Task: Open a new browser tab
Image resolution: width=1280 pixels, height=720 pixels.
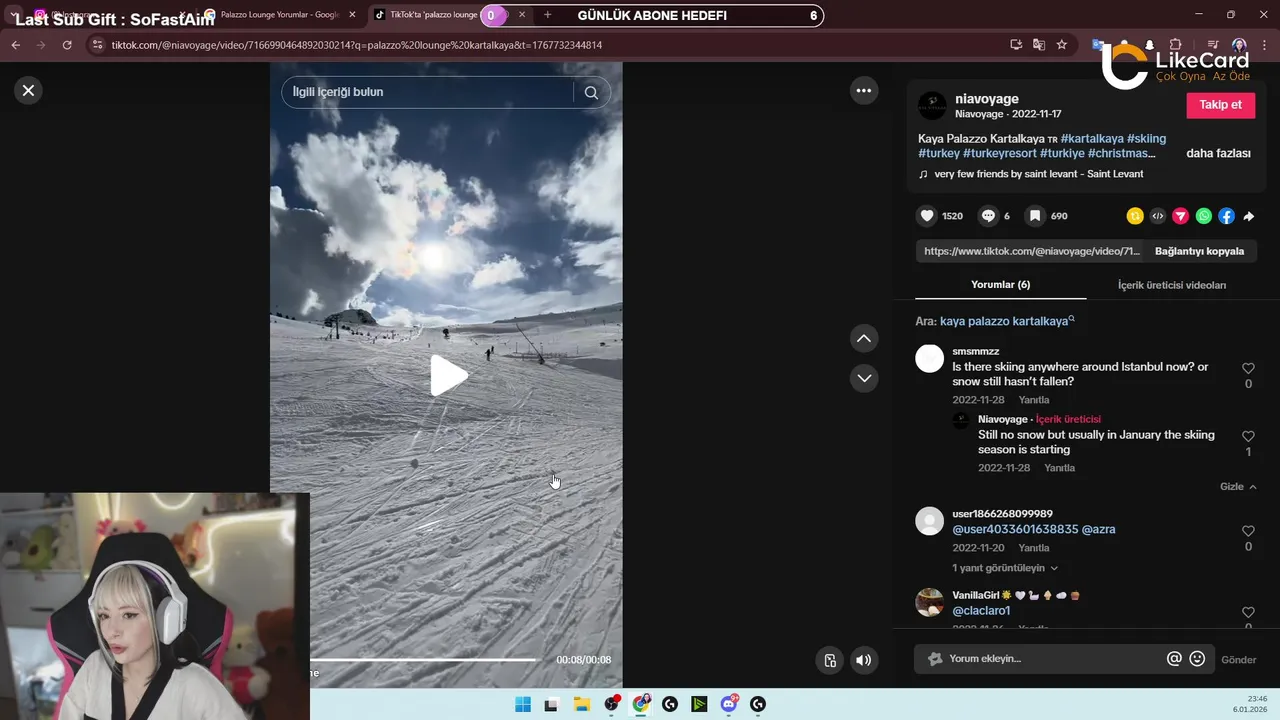Action: pyautogui.click(x=547, y=15)
